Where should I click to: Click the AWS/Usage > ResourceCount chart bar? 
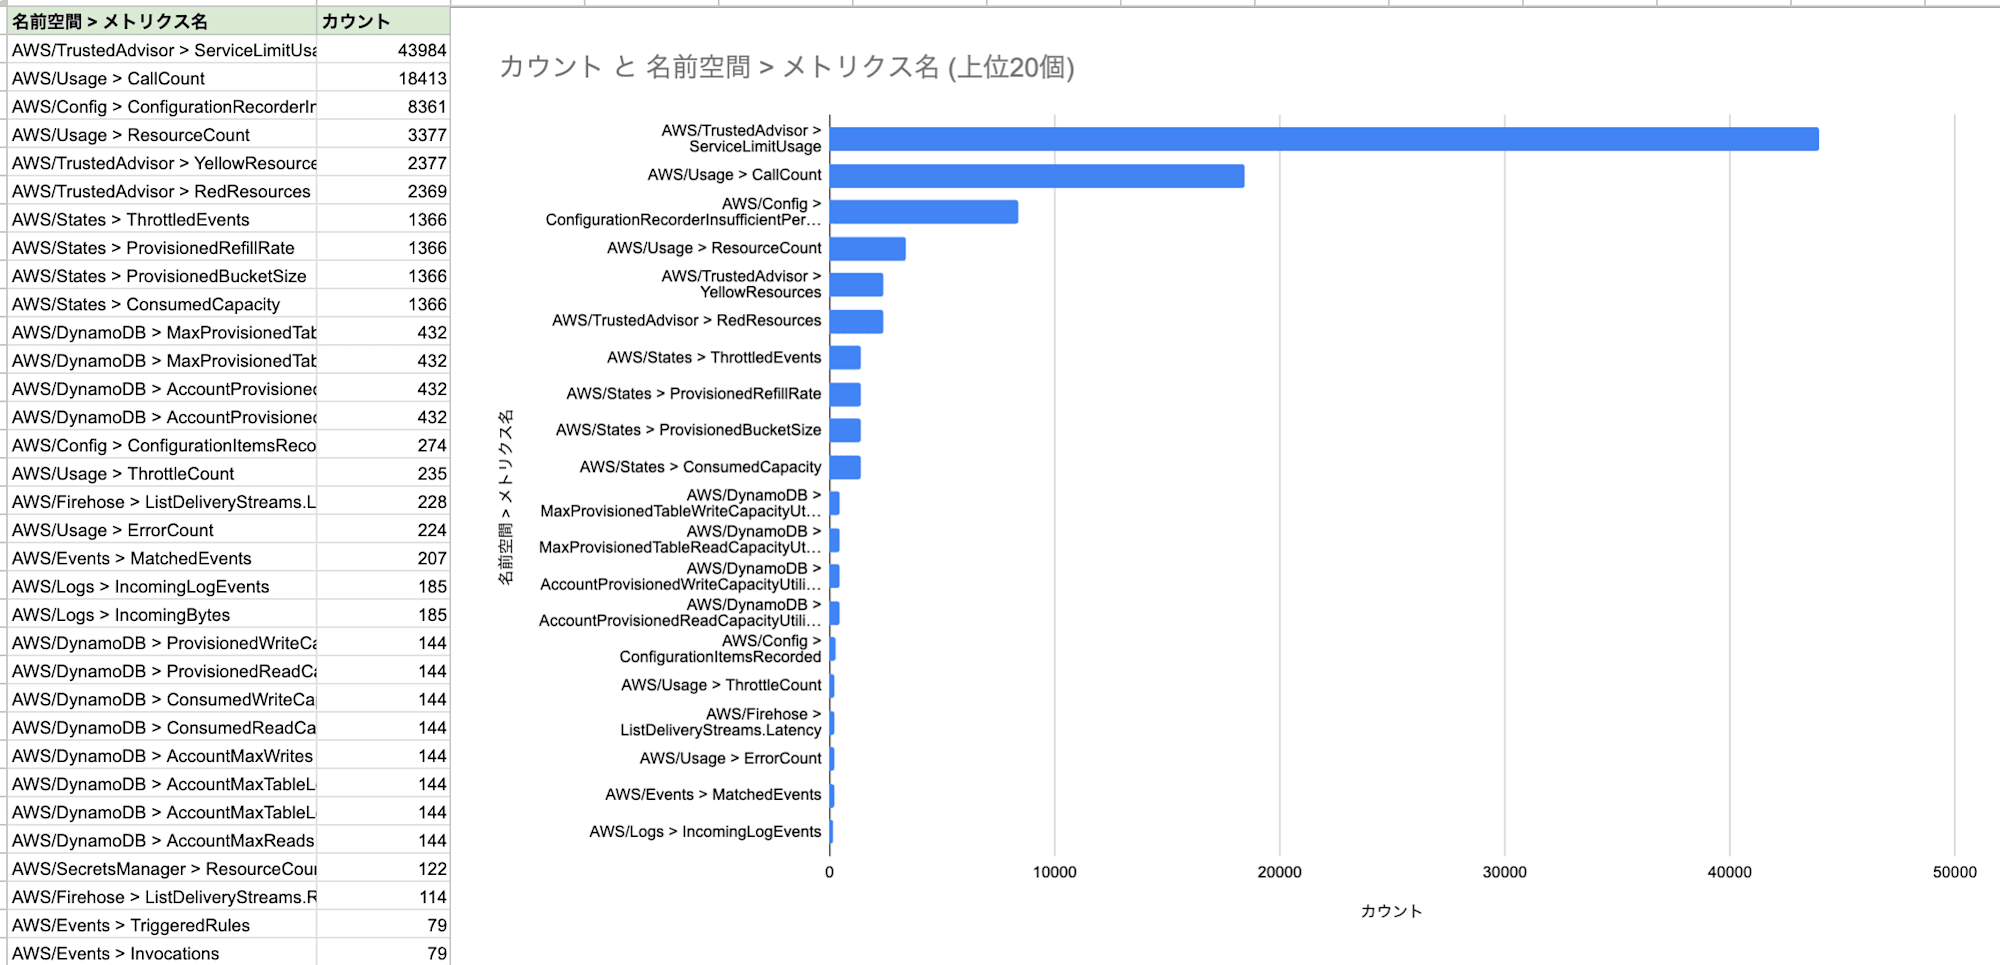[868, 249]
